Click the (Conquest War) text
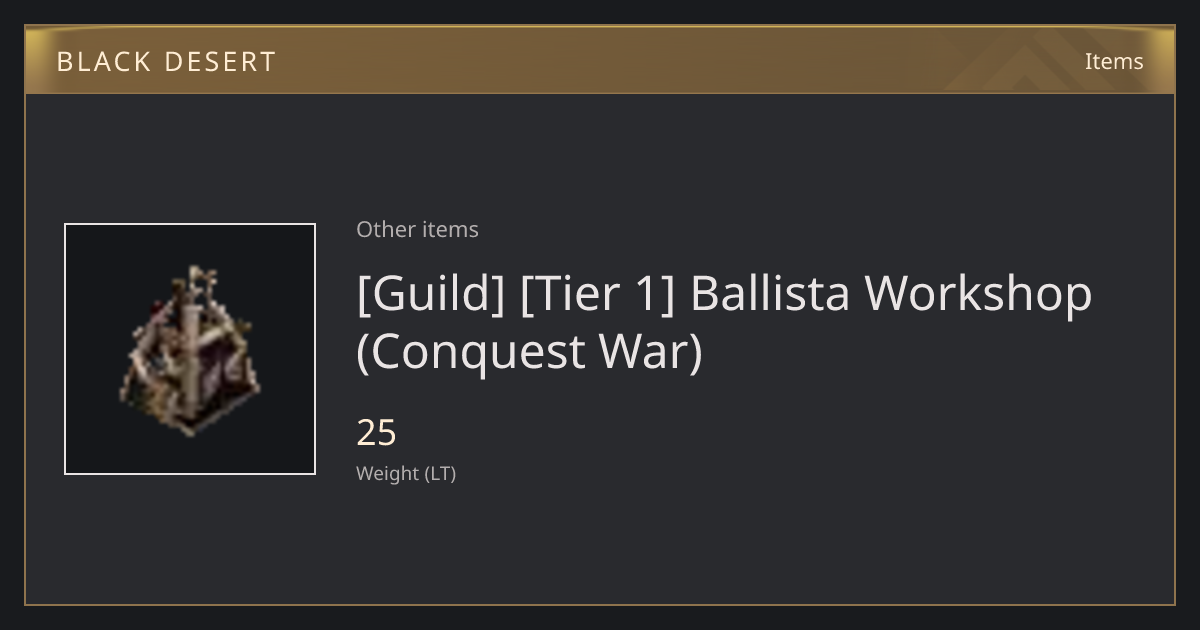 [x=530, y=352]
